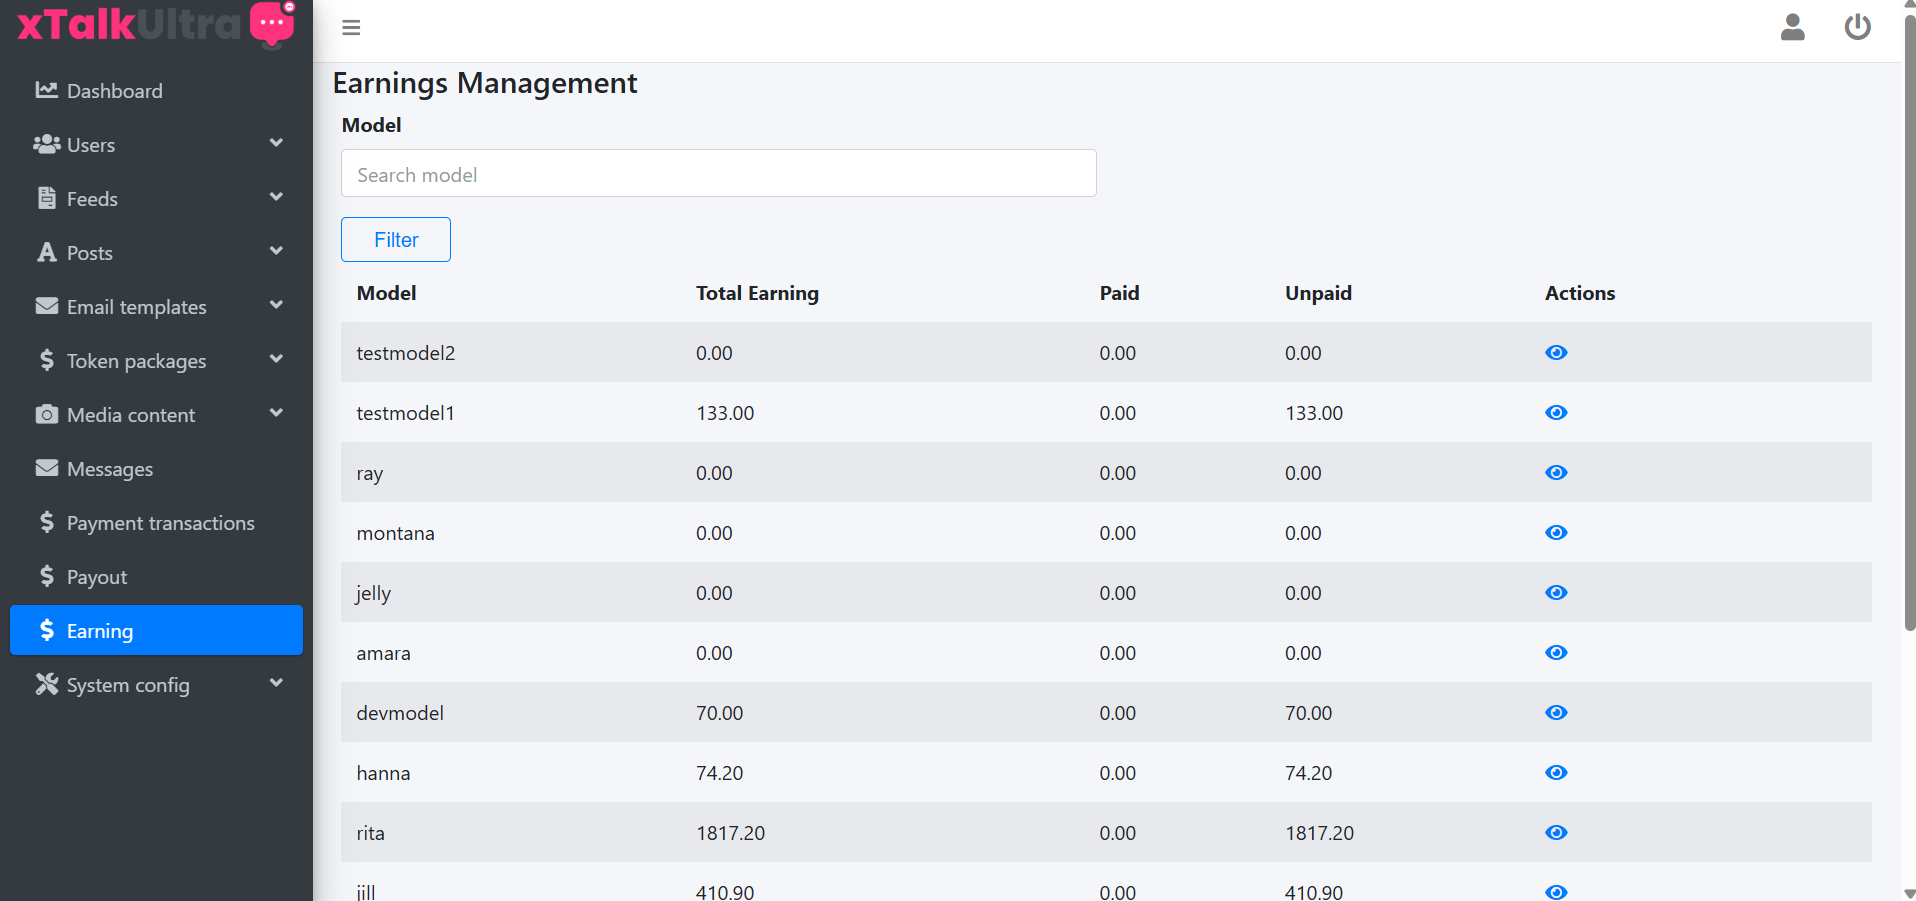Open the user profile icon
This screenshot has height=901, width=1916.
coord(1792,27)
